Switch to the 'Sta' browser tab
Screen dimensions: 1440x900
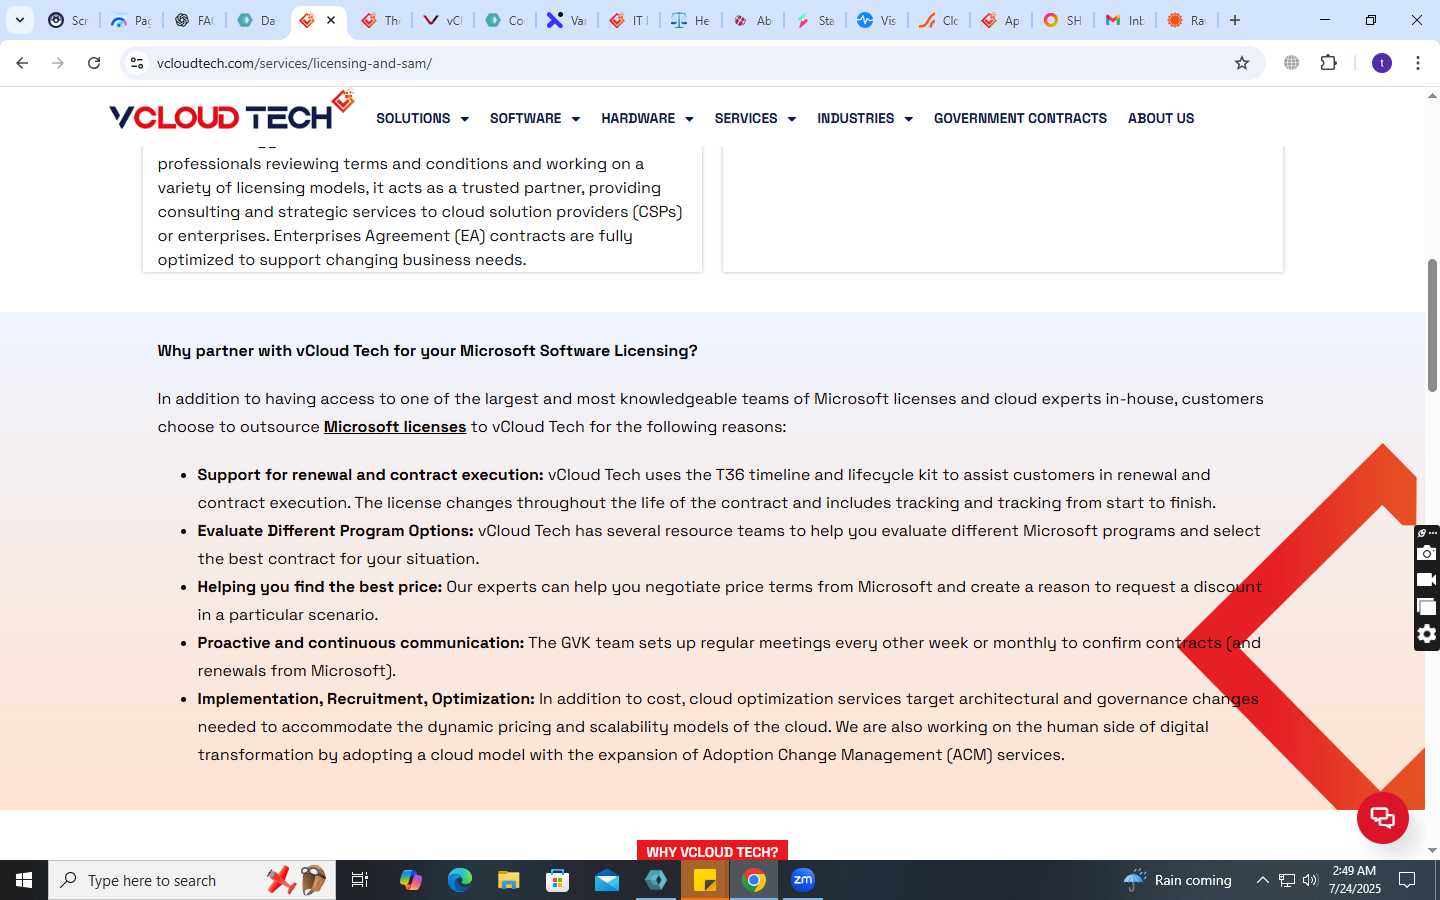click(814, 20)
